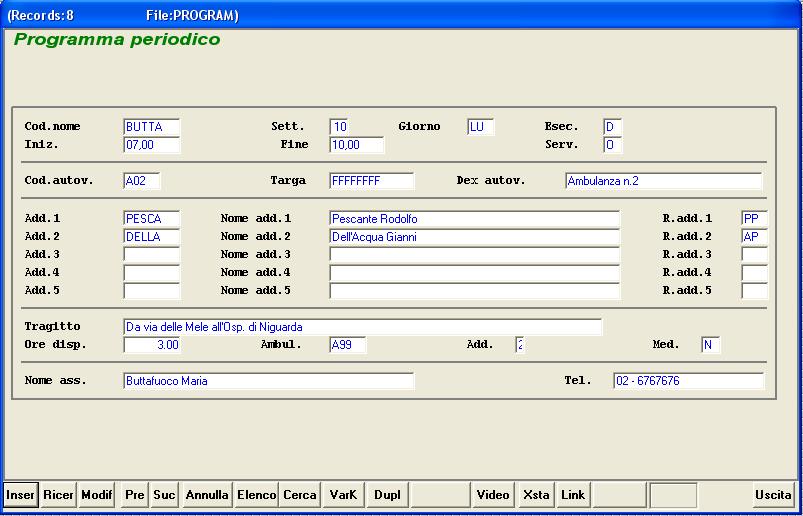Select Nome add.1 field Pescante Rodolfo
Viewport: 803px width, 516px height.
475,219
